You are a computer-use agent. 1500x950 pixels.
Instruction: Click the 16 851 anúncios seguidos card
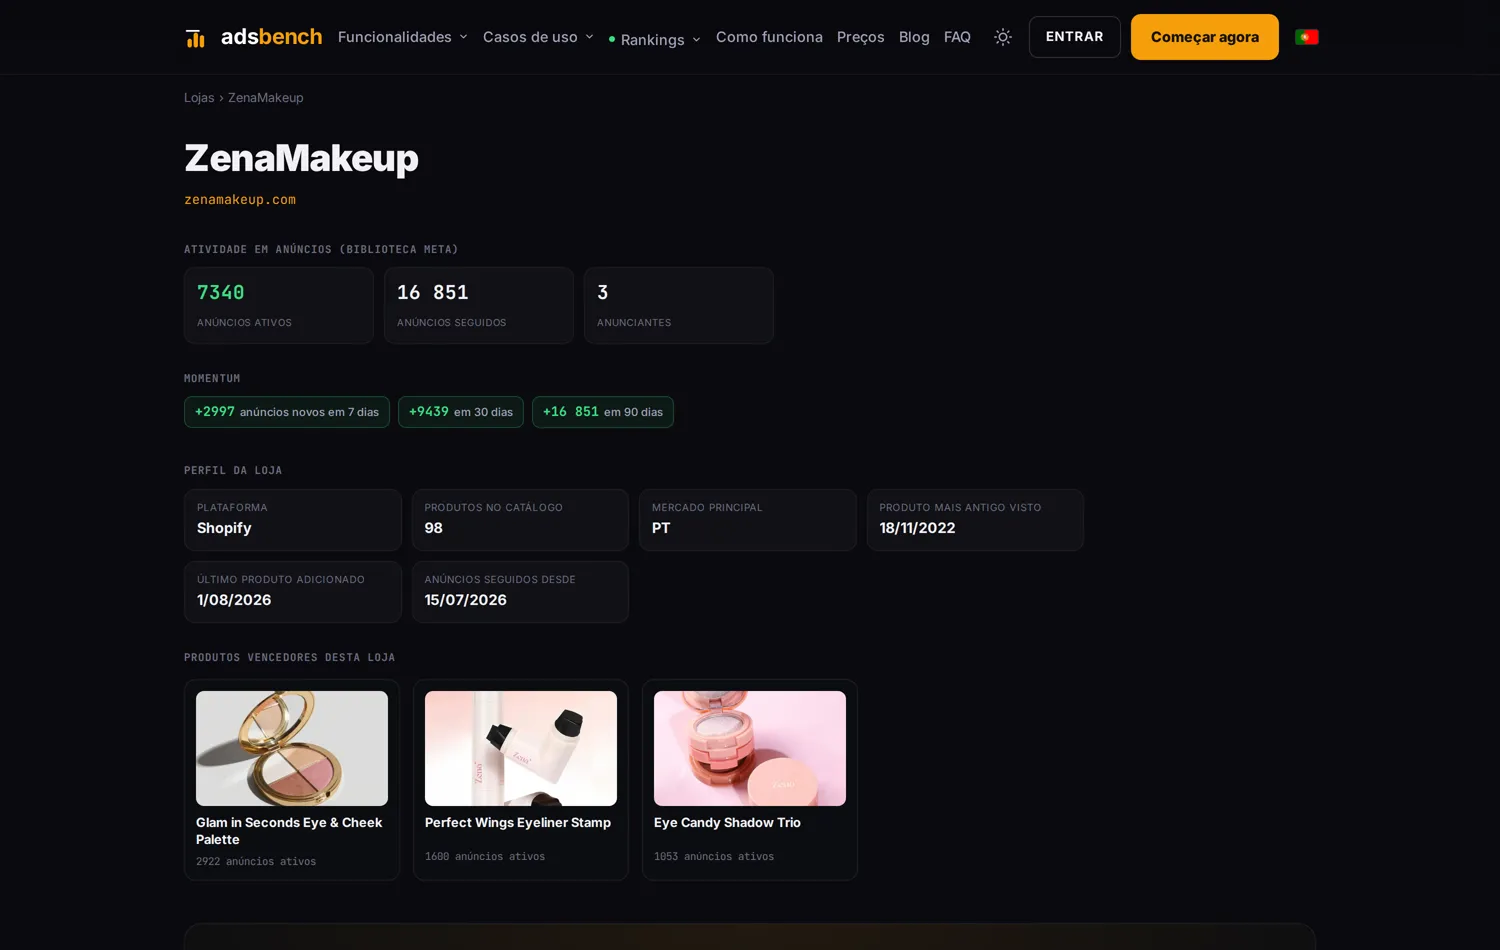(479, 306)
